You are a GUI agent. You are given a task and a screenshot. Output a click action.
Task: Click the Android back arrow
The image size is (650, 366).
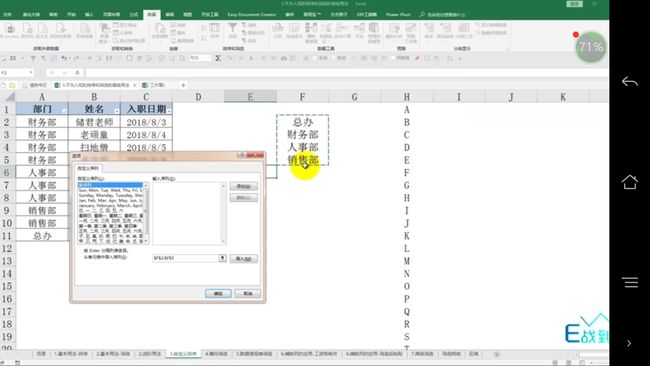click(x=630, y=82)
